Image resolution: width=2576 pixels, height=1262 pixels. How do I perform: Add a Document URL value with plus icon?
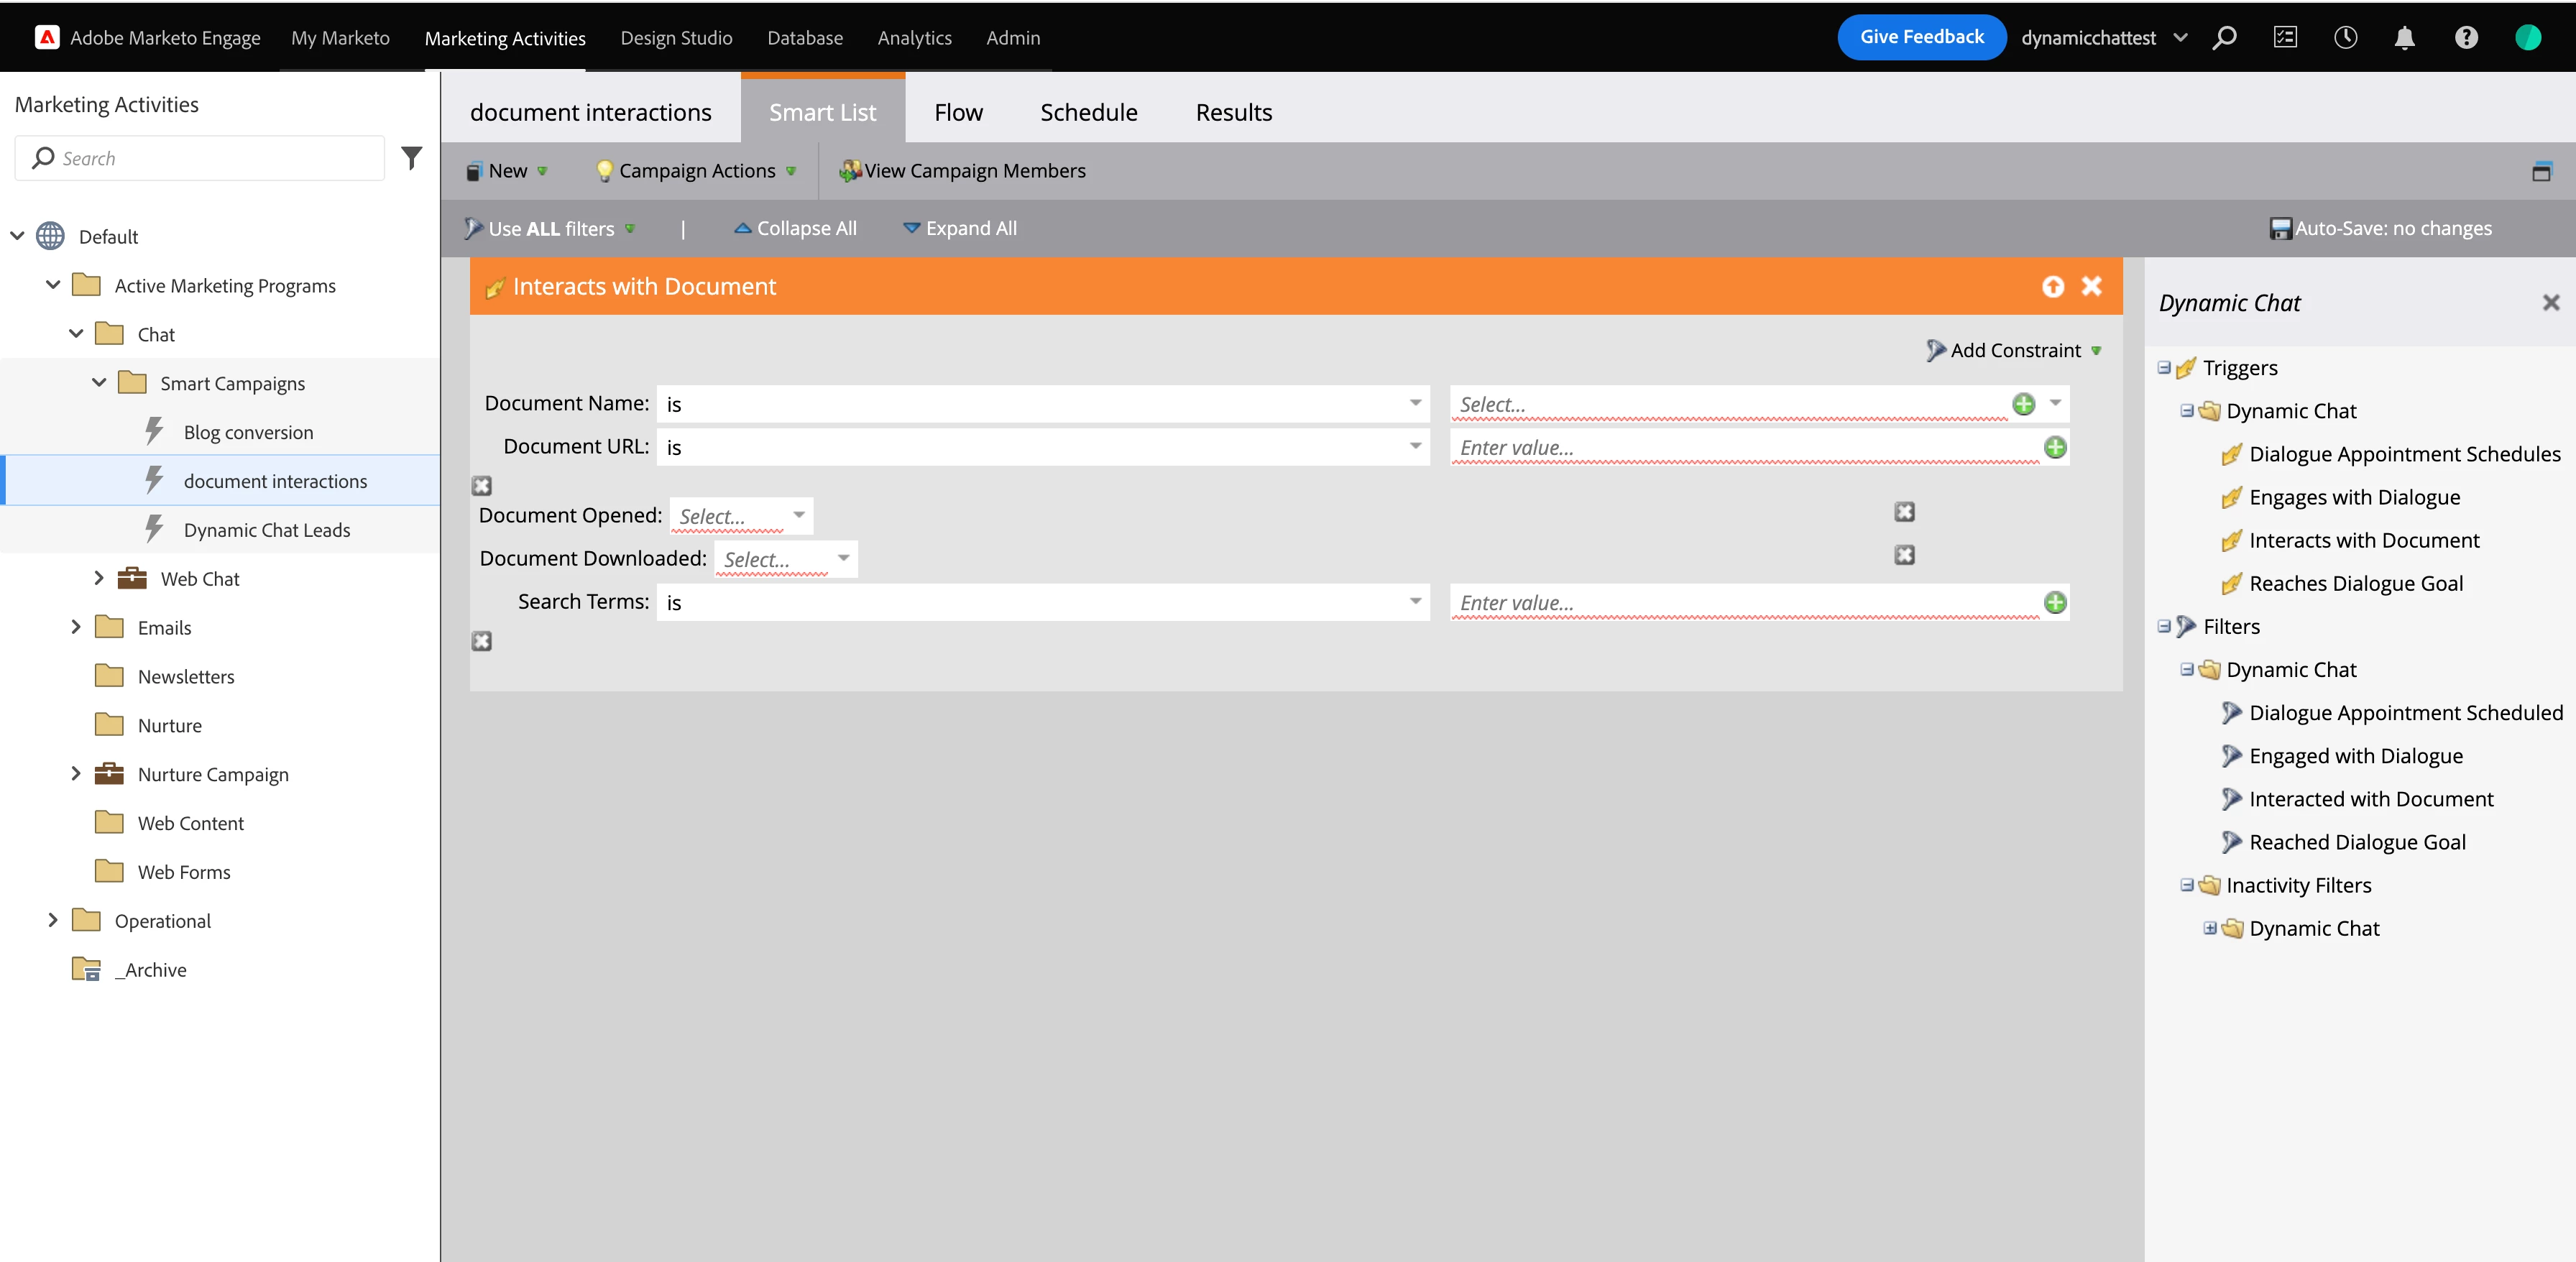(2055, 447)
